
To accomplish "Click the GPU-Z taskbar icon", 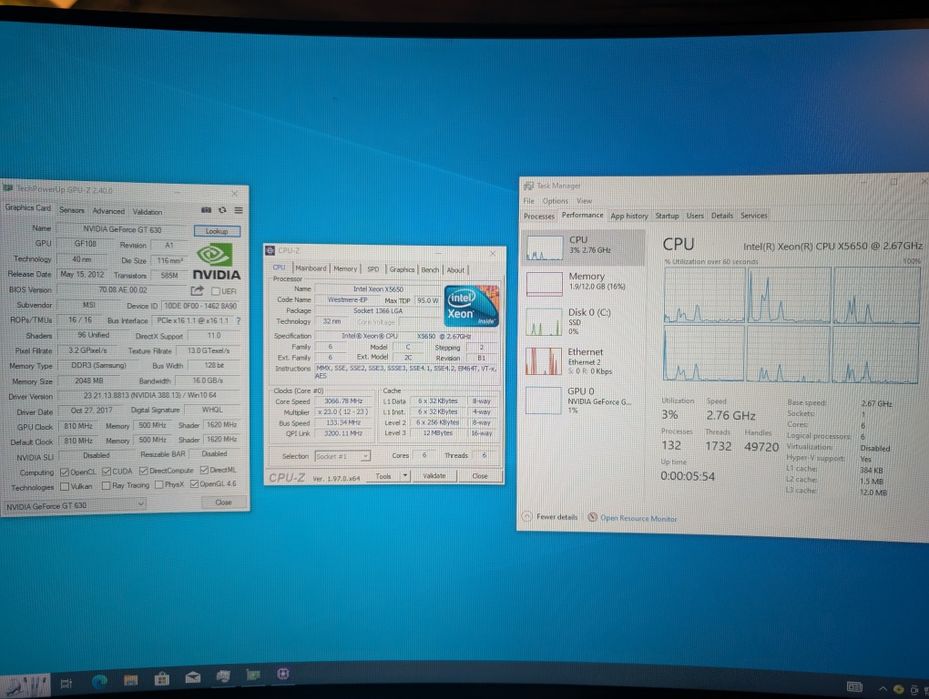I will click(x=253, y=675).
